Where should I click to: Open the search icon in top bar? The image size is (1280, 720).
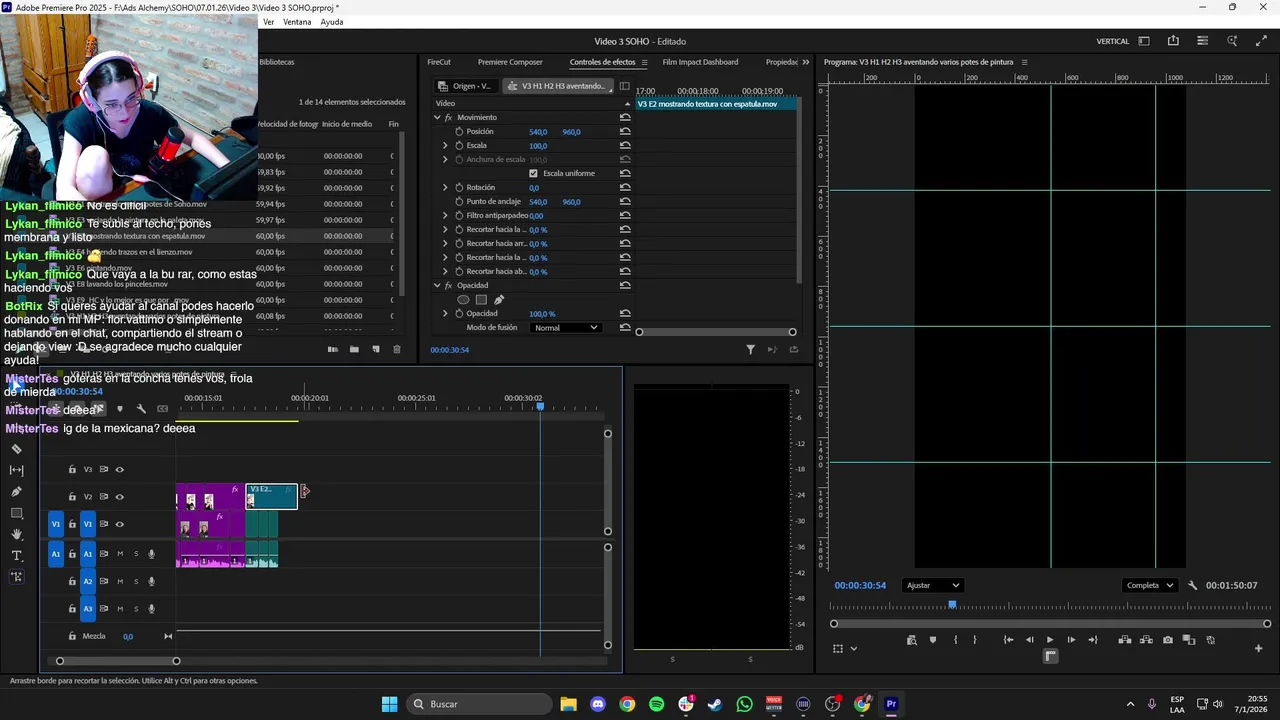point(1232,41)
